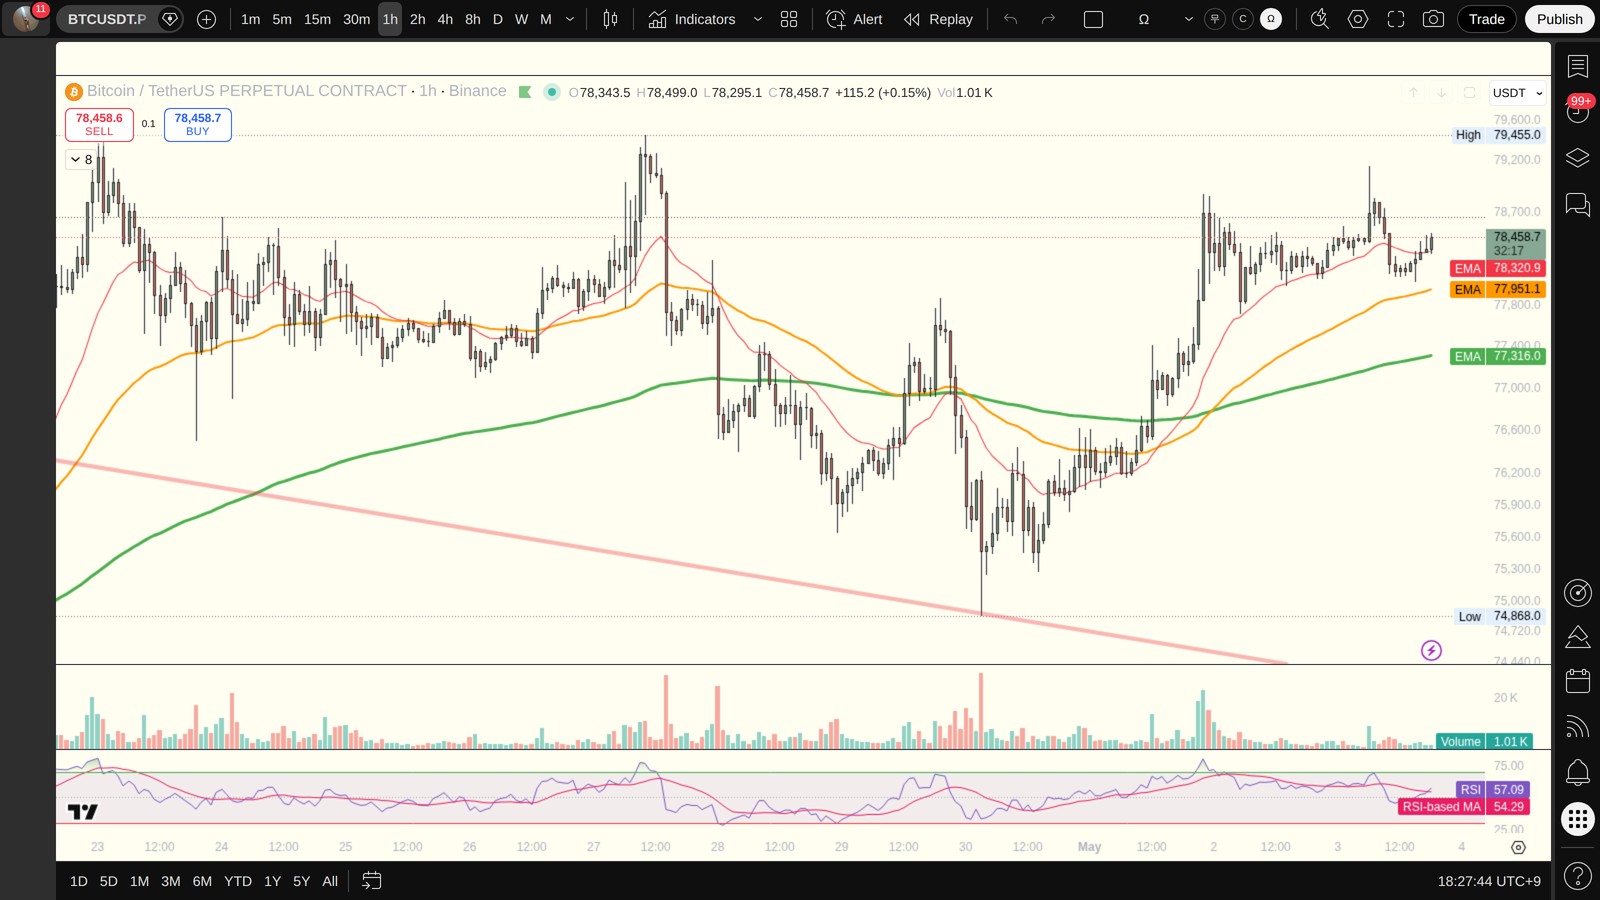Viewport: 1600px width, 900px height.
Task: Set date range to 1M
Action: coord(140,881)
